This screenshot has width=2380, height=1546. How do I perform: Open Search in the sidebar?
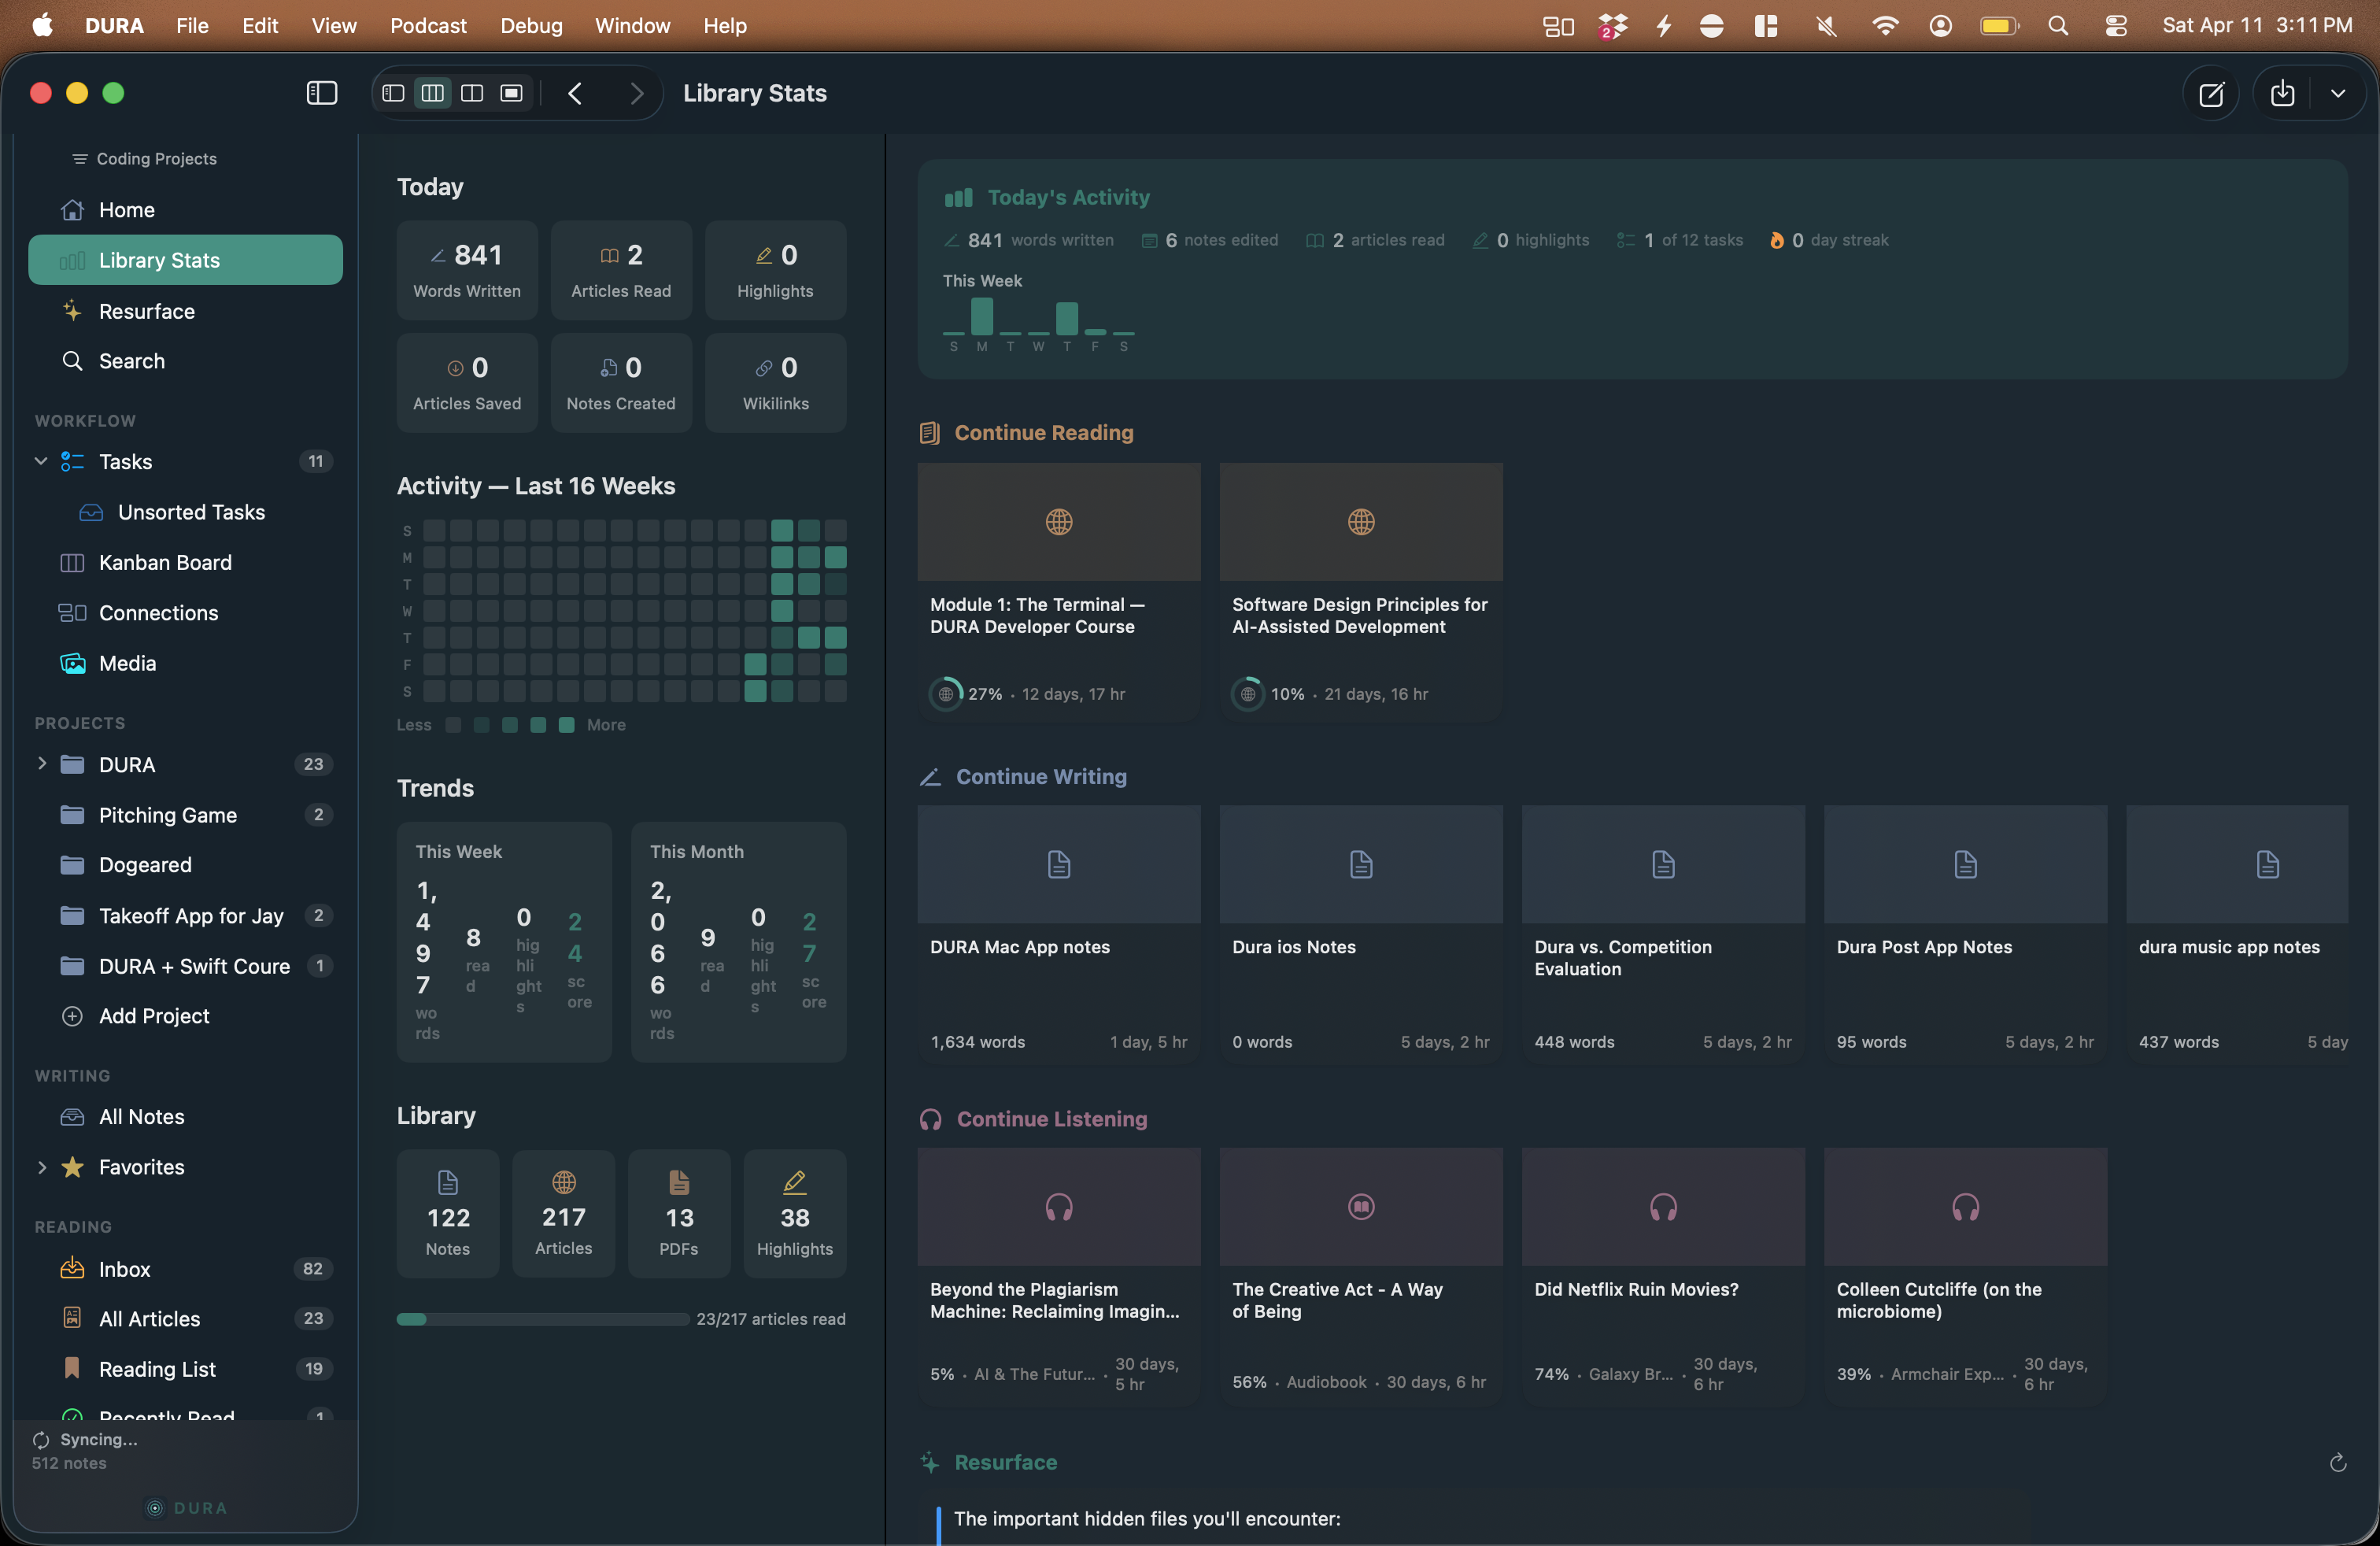185,361
